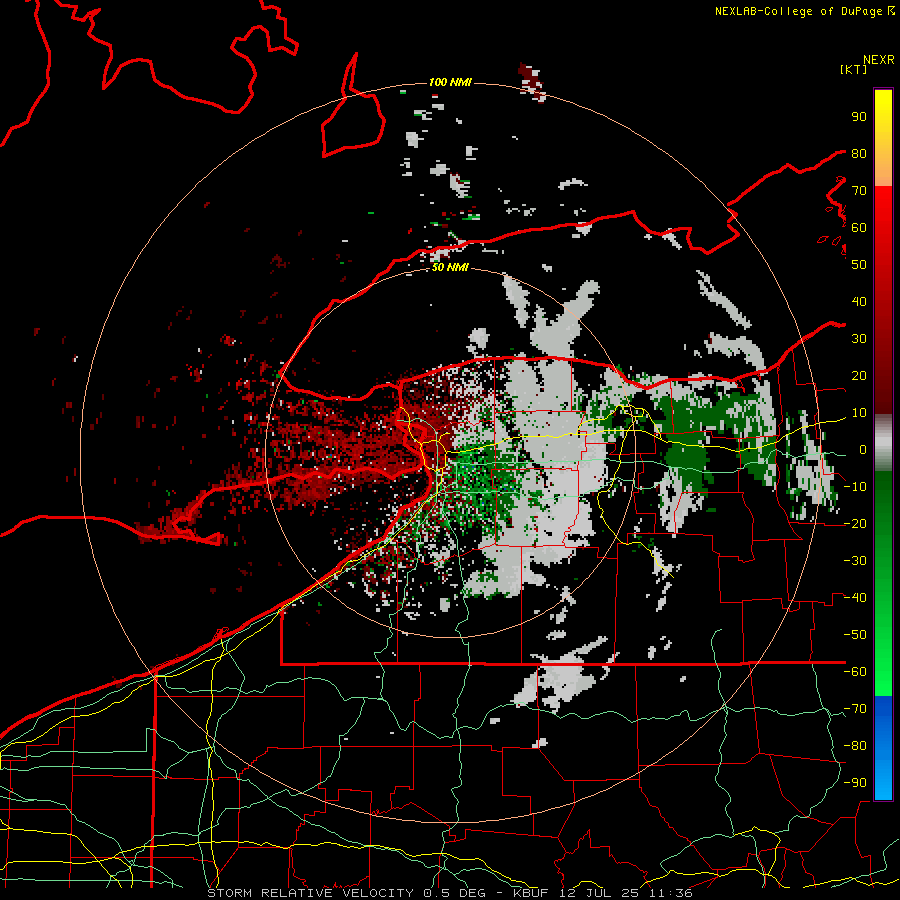Click the 50 value on velocity scale
The width and height of the screenshot is (900, 900).
tap(859, 265)
